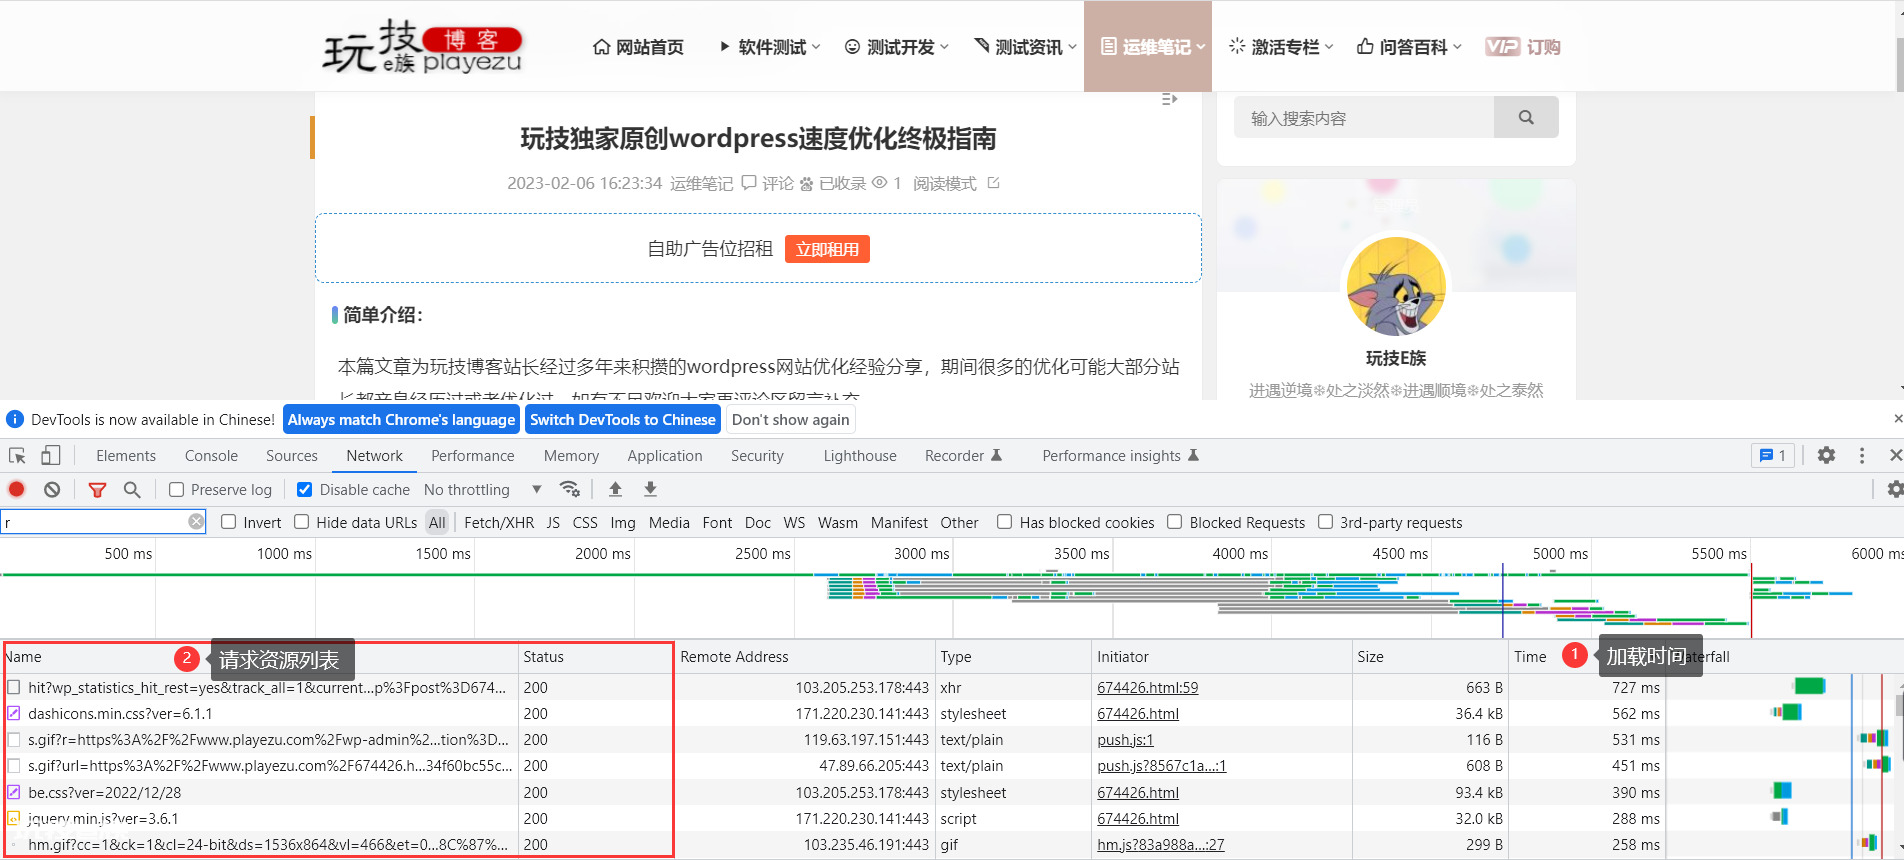Filter requests by Fetch/XHR
The width and height of the screenshot is (1904, 860).
(x=499, y=522)
